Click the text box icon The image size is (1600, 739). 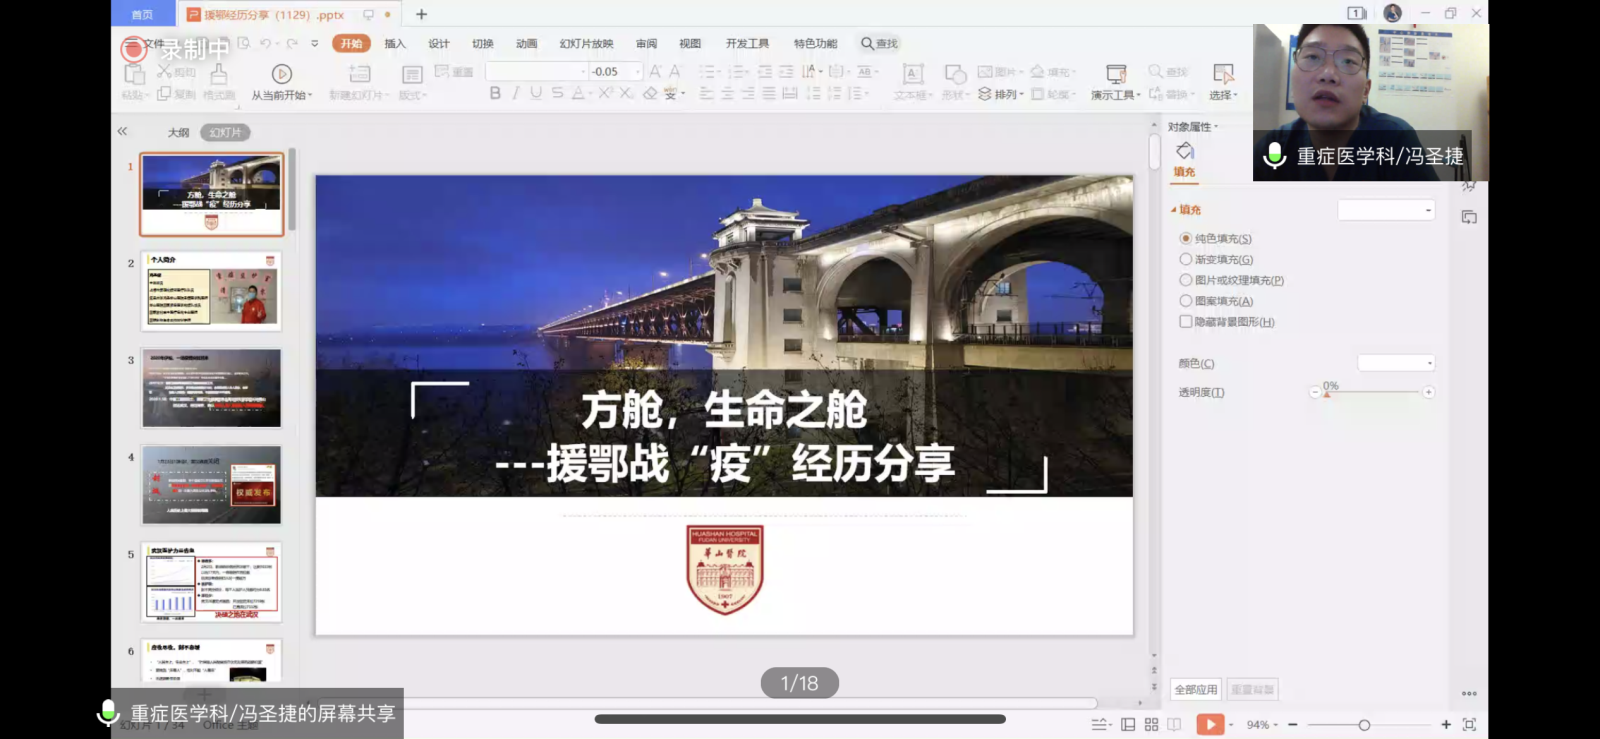pyautogui.click(x=912, y=74)
